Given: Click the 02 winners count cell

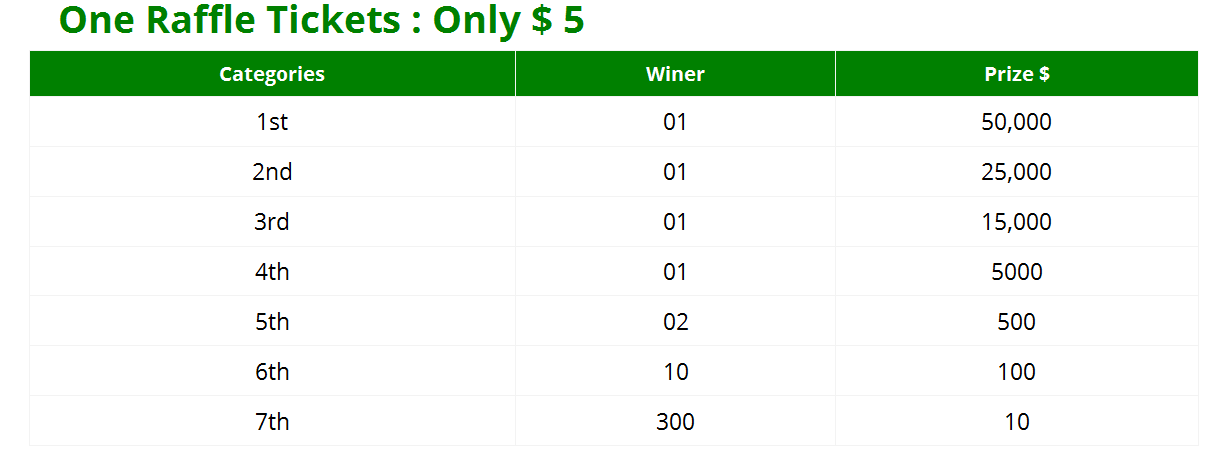Looking at the screenshot, I should [675, 322].
